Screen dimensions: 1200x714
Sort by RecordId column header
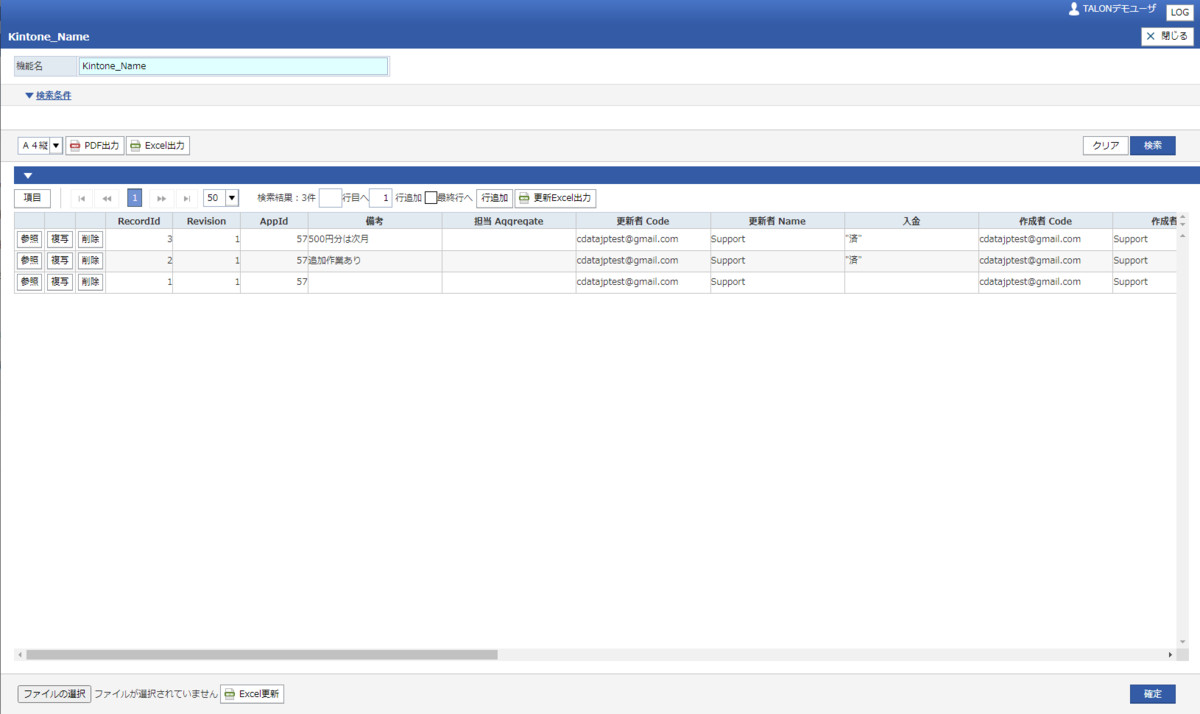(x=139, y=221)
